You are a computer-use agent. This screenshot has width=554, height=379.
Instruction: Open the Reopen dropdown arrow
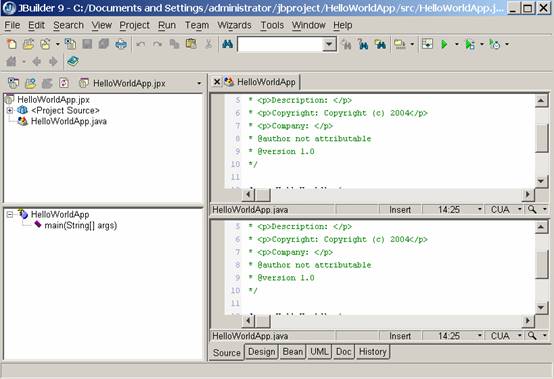coord(58,45)
